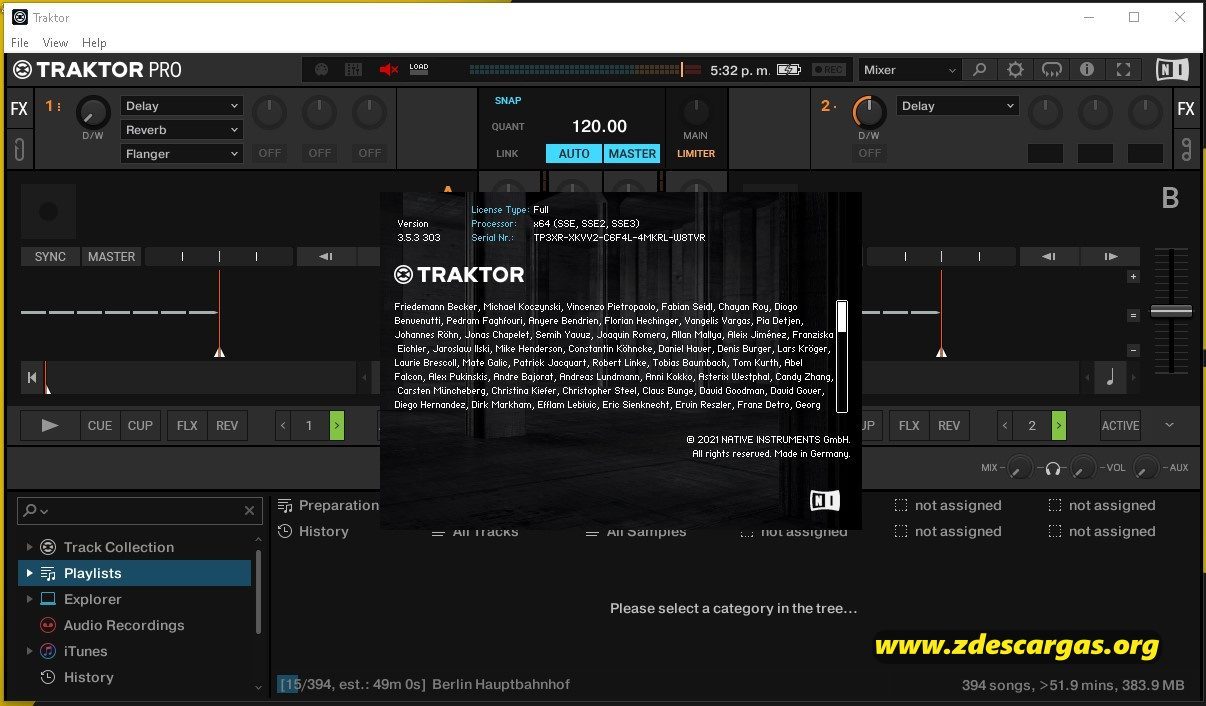Image resolution: width=1206 pixels, height=706 pixels.
Task: Enable Deck A REV reverse button
Action: click(227, 426)
